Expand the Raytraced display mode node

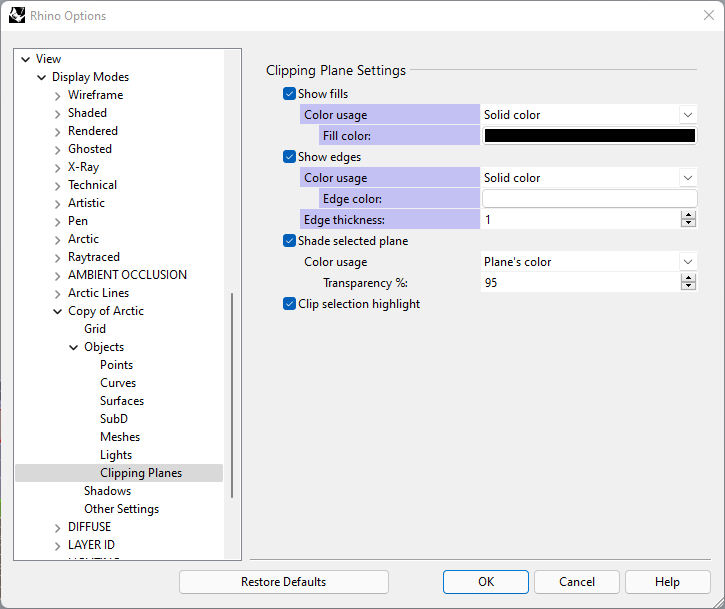[x=57, y=258]
